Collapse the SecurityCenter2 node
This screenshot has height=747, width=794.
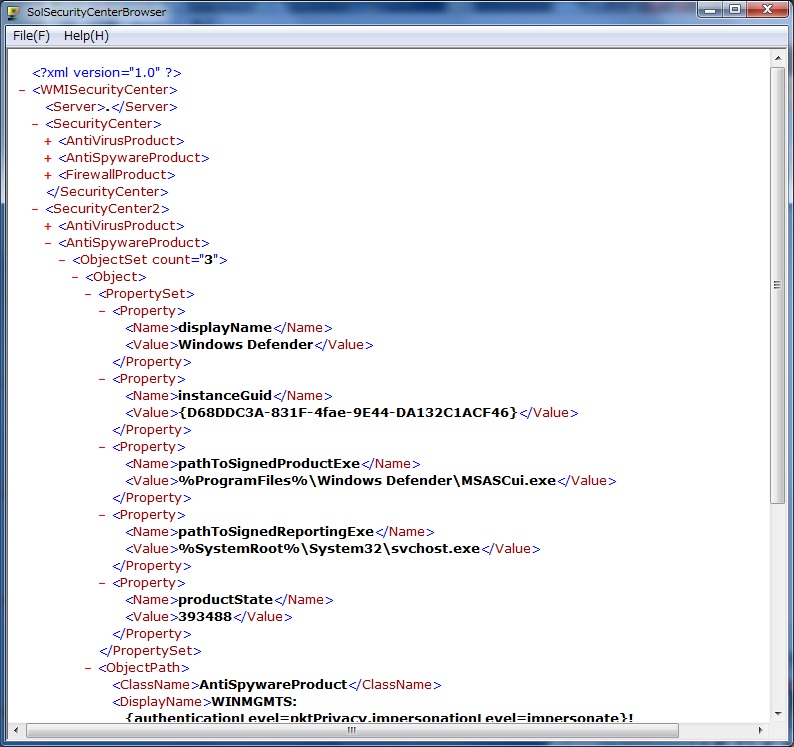[35, 209]
